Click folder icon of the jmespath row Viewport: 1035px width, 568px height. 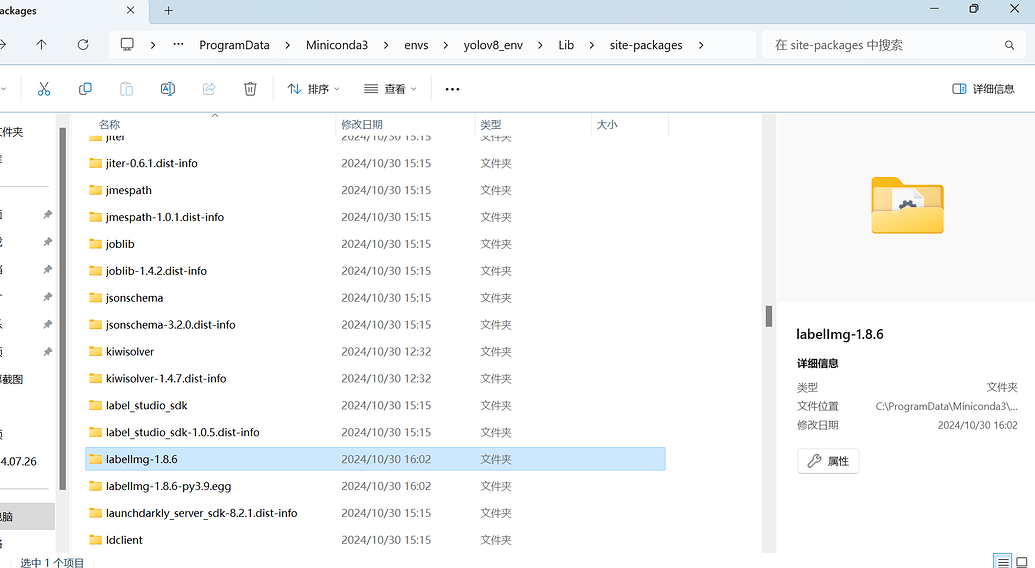pyautogui.click(x=95, y=190)
